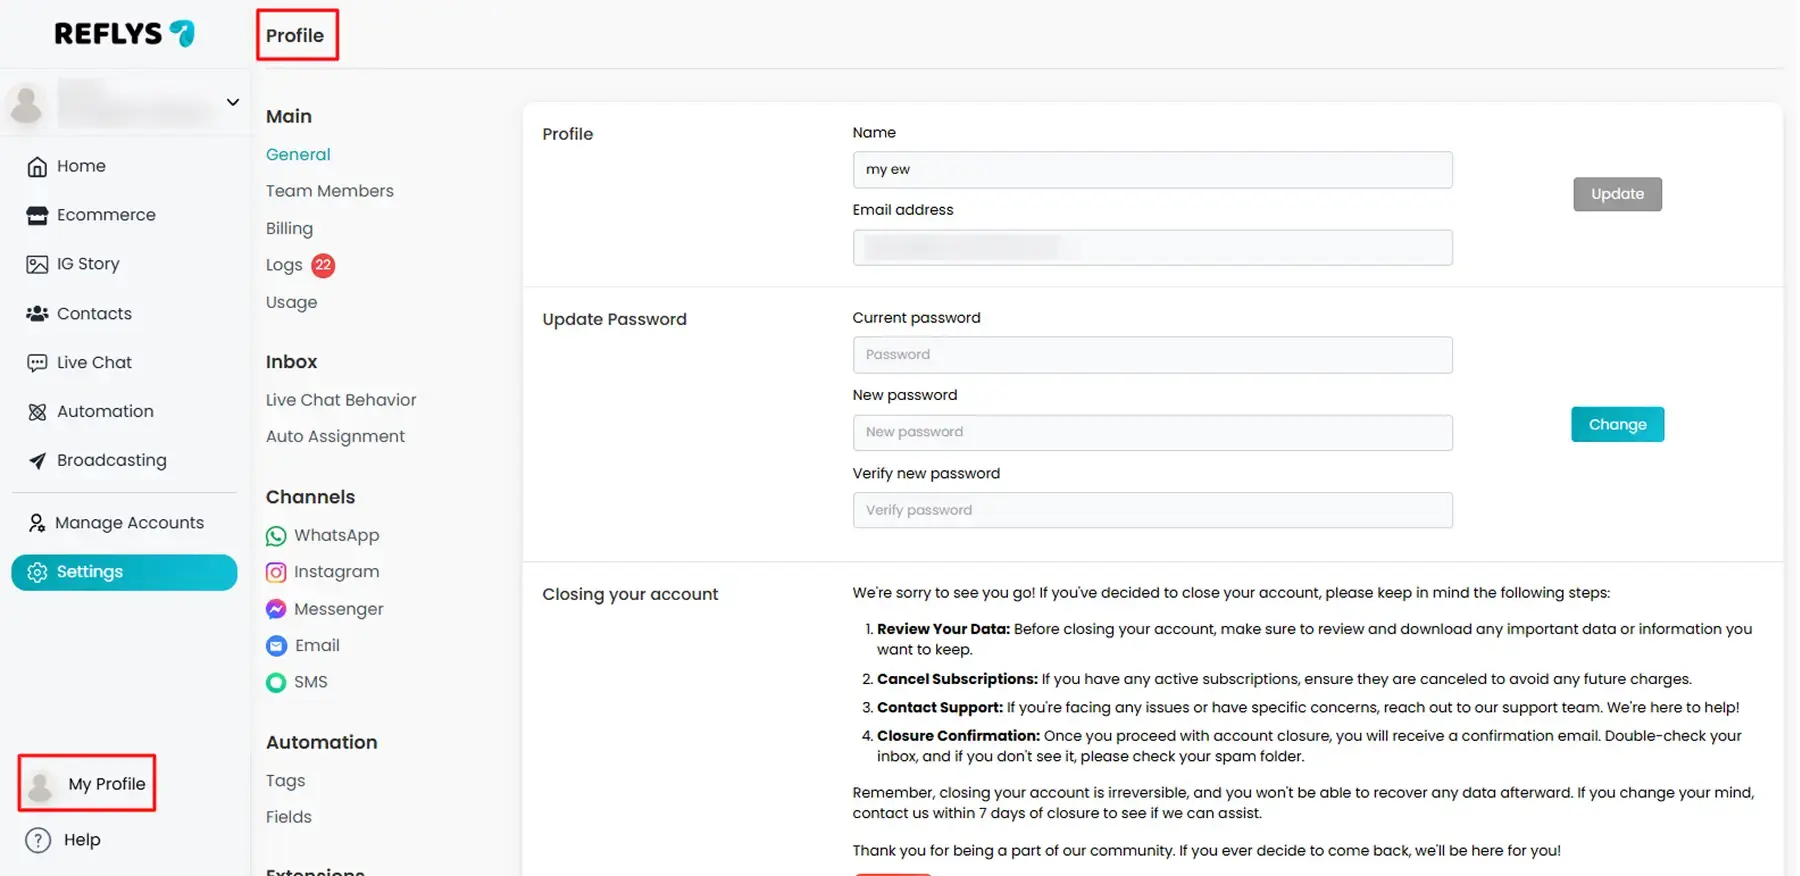Open the Instagram channel icon
Screen dimensions: 1800x876
[276, 573]
